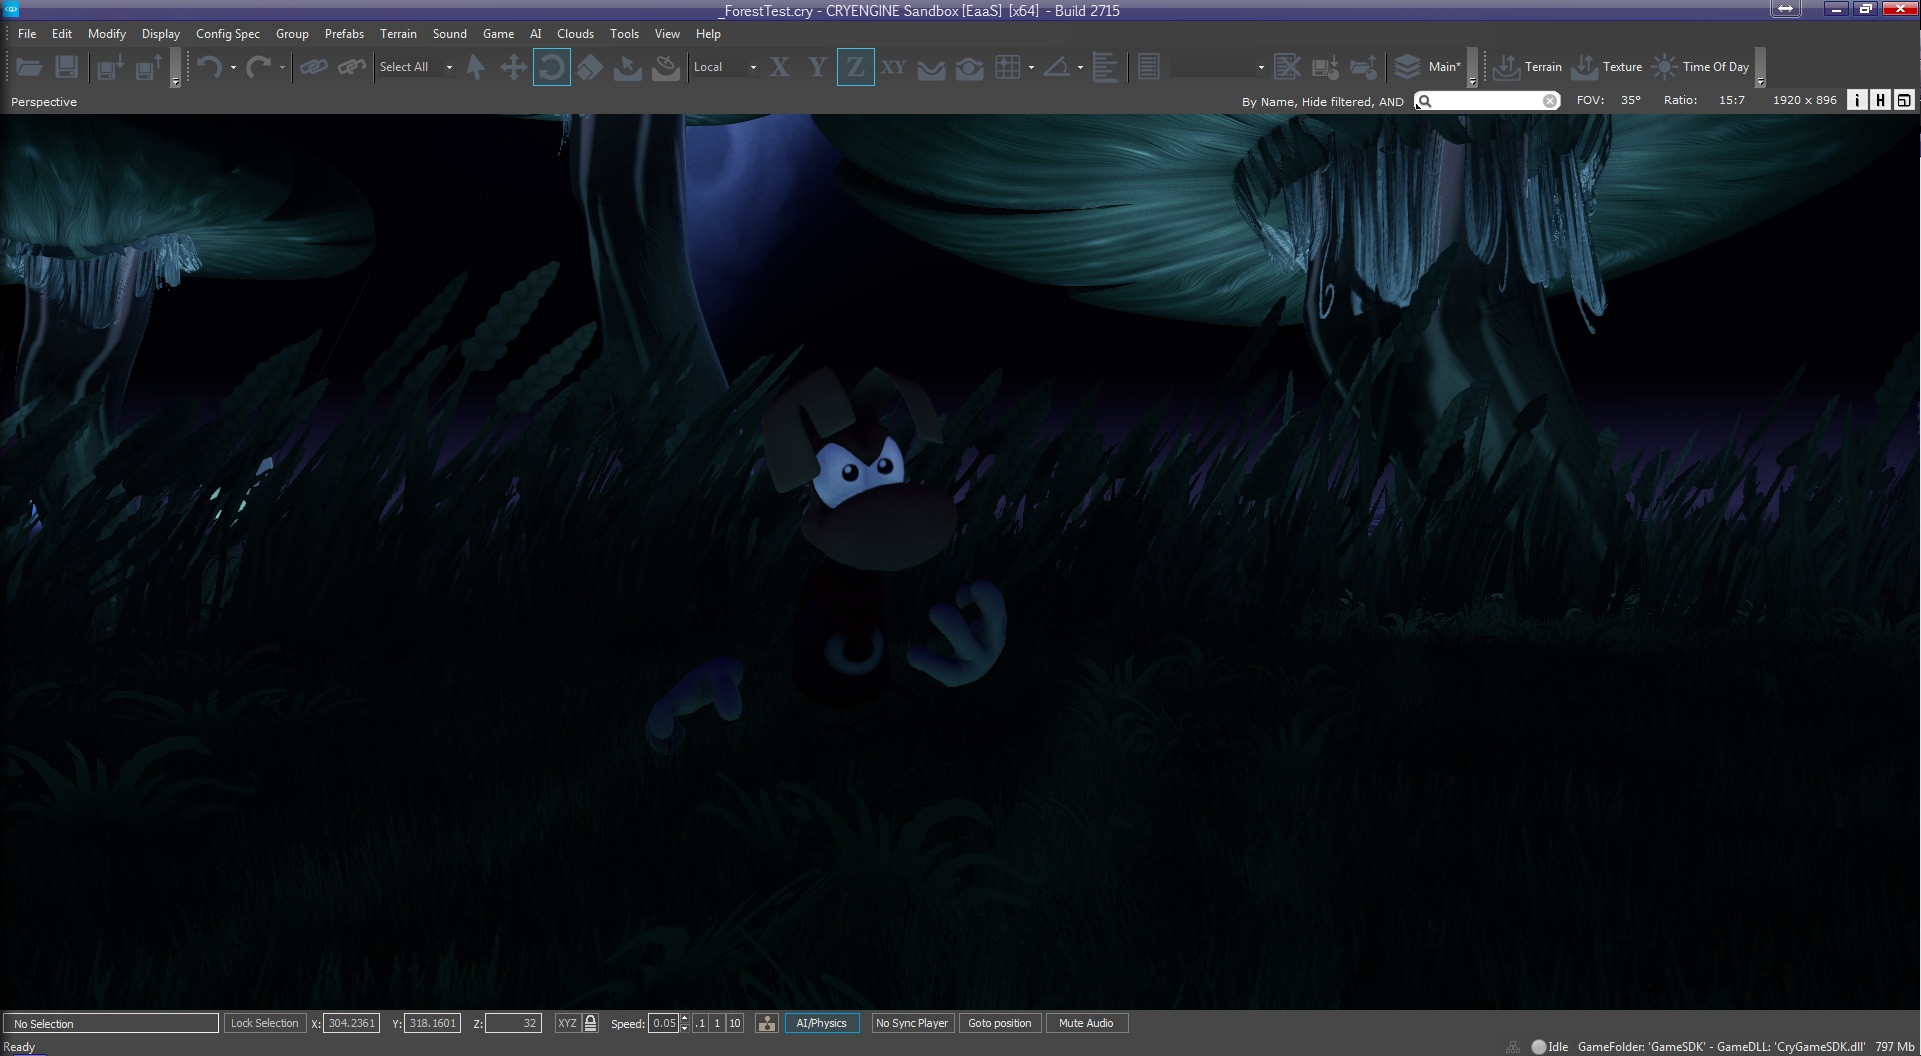1921x1056 pixels.
Task: Open the Select All dropdown
Action: click(416, 67)
